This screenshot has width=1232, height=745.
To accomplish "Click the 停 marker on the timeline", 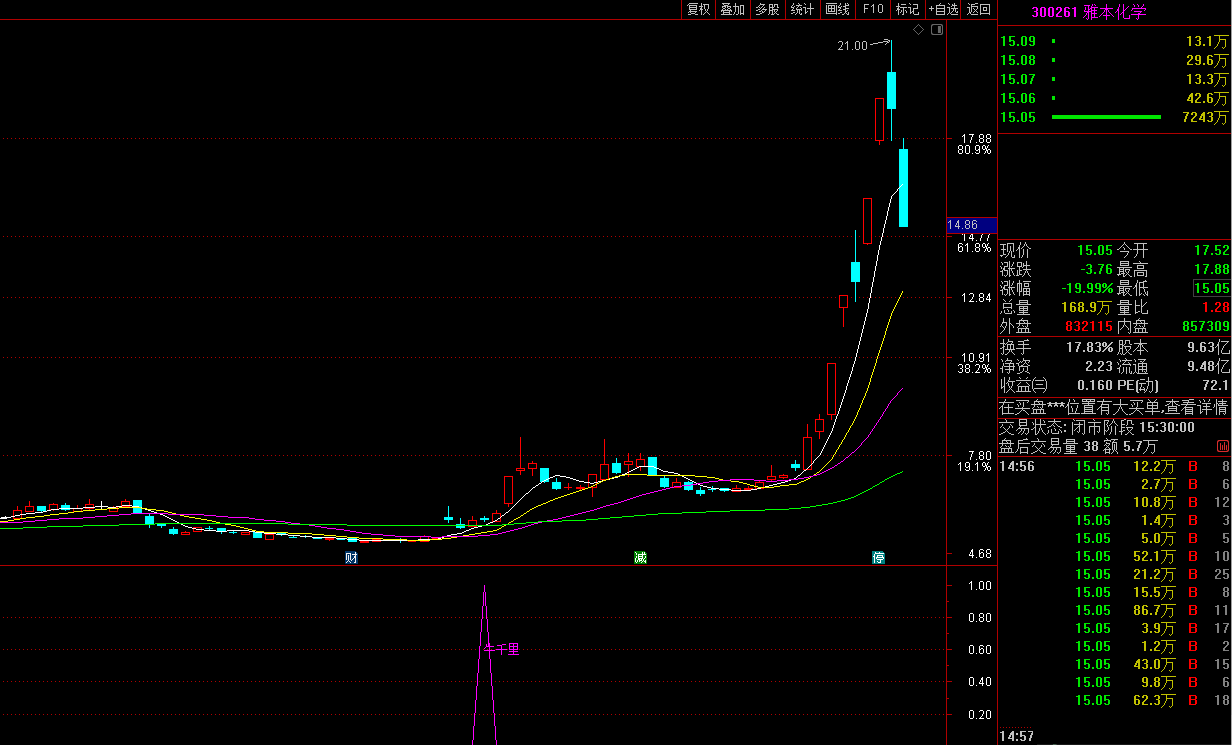I will (x=878, y=557).
